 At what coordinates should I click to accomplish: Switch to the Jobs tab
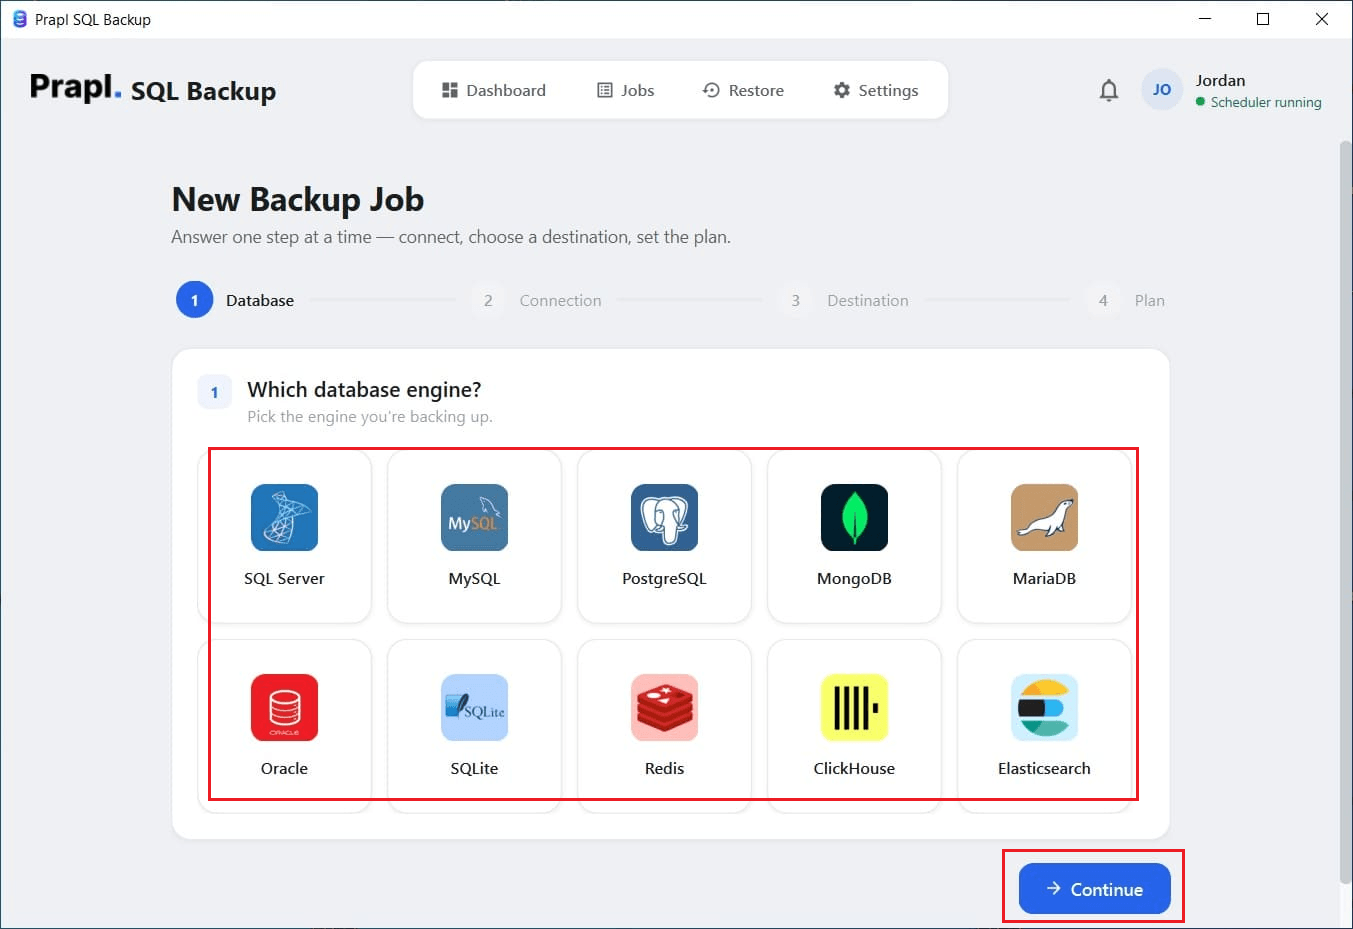tap(626, 90)
